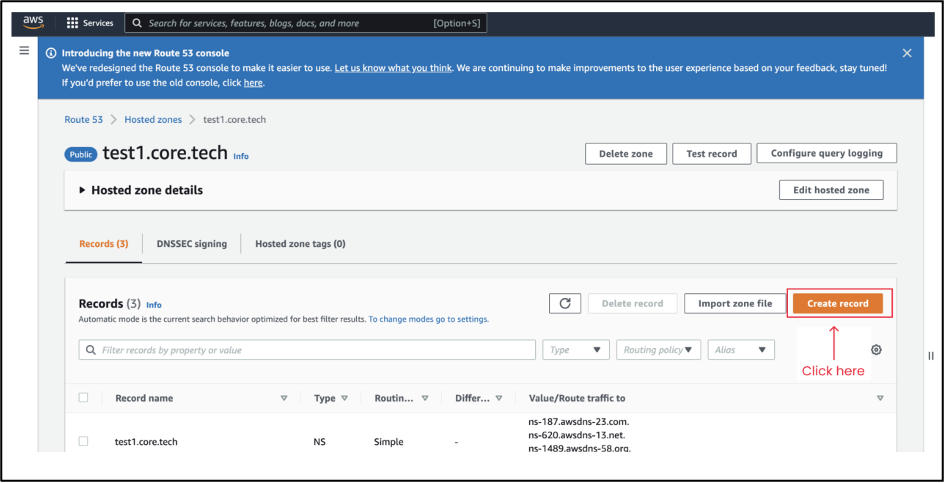Click the search magnifier in top bar
The image size is (945, 483).
tap(137, 23)
